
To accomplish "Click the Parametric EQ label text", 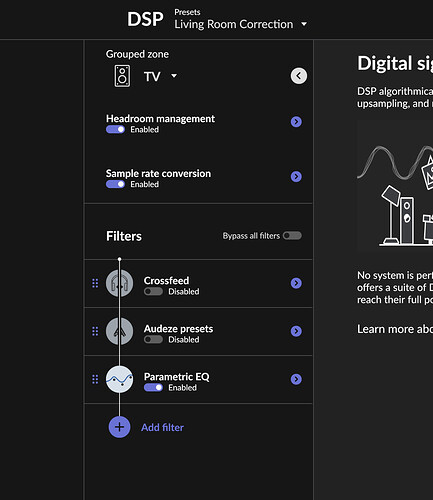I will point(177,377).
